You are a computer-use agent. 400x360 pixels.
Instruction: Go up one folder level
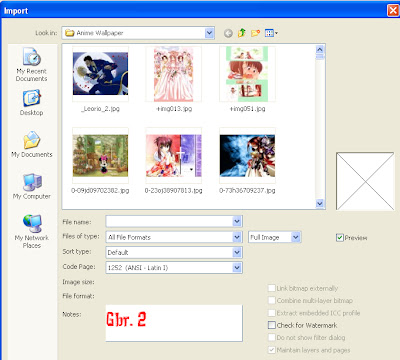tap(242, 33)
